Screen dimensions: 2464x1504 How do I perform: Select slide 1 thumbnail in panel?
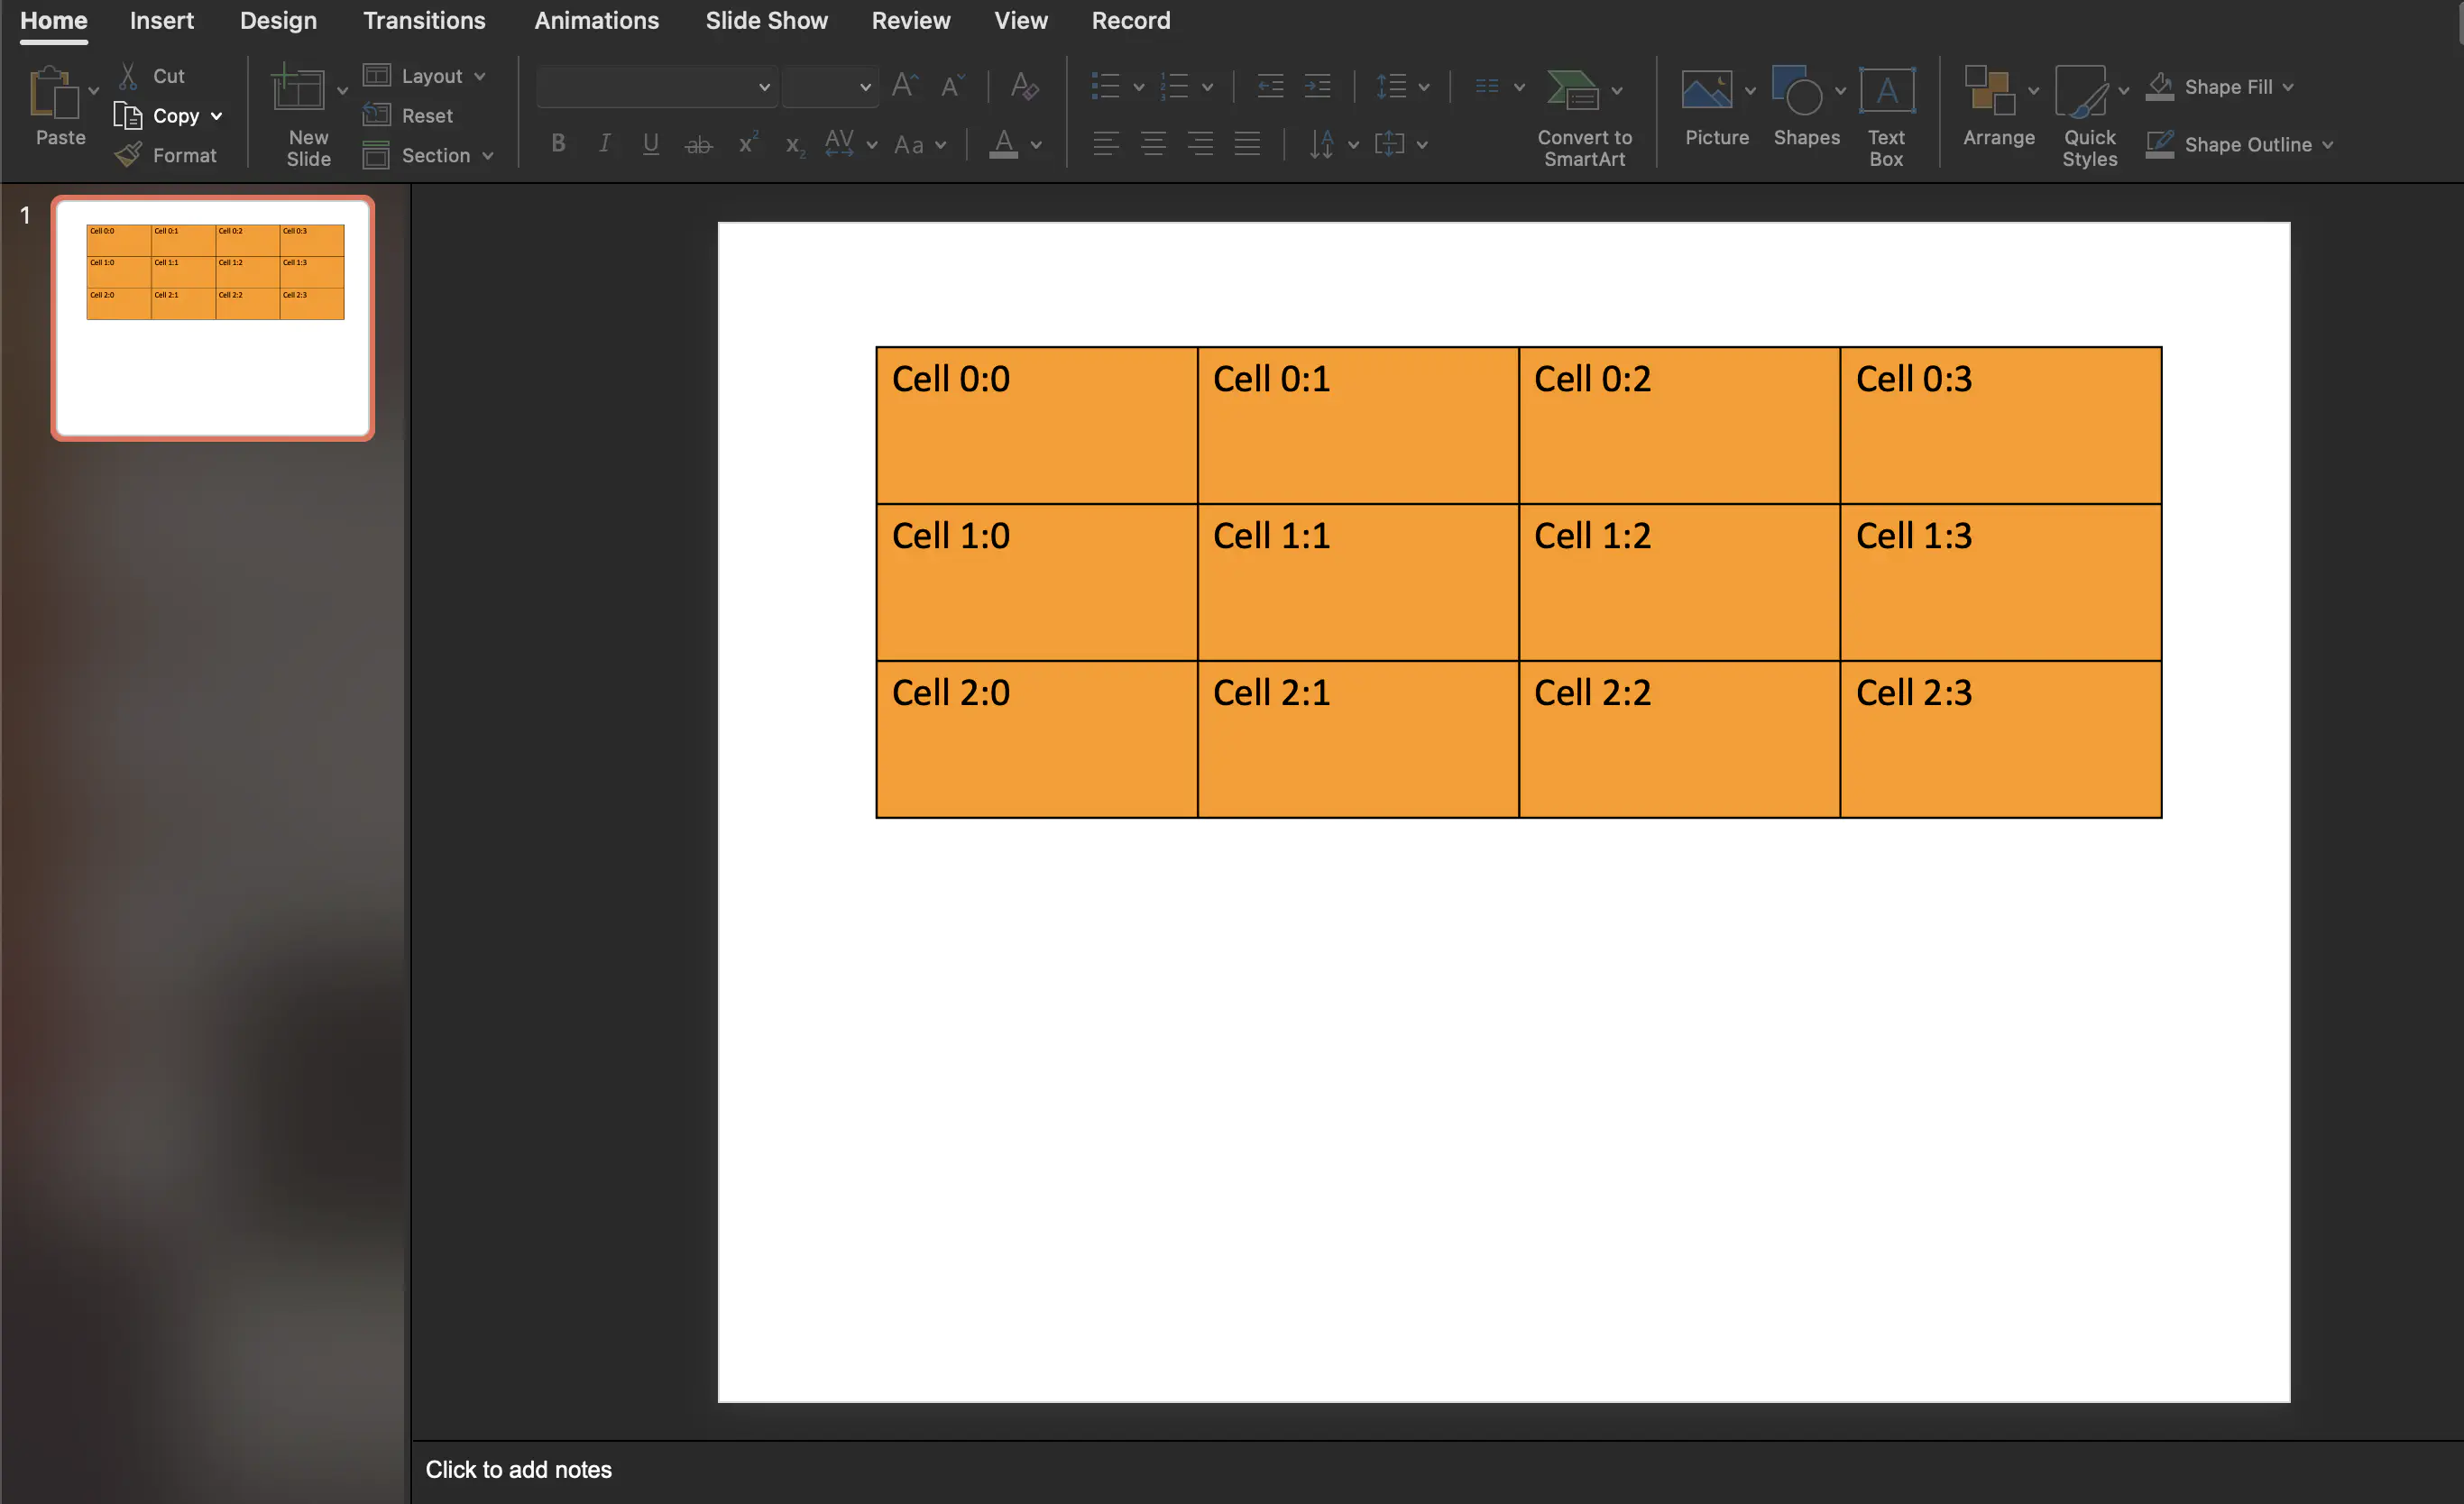click(213, 318)
